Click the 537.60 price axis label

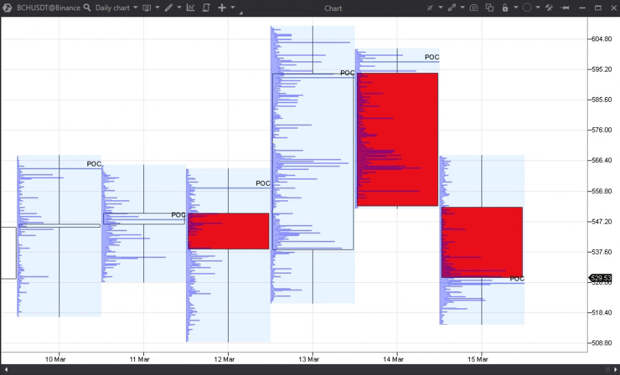pyautogui.click(x=602, y=252)
